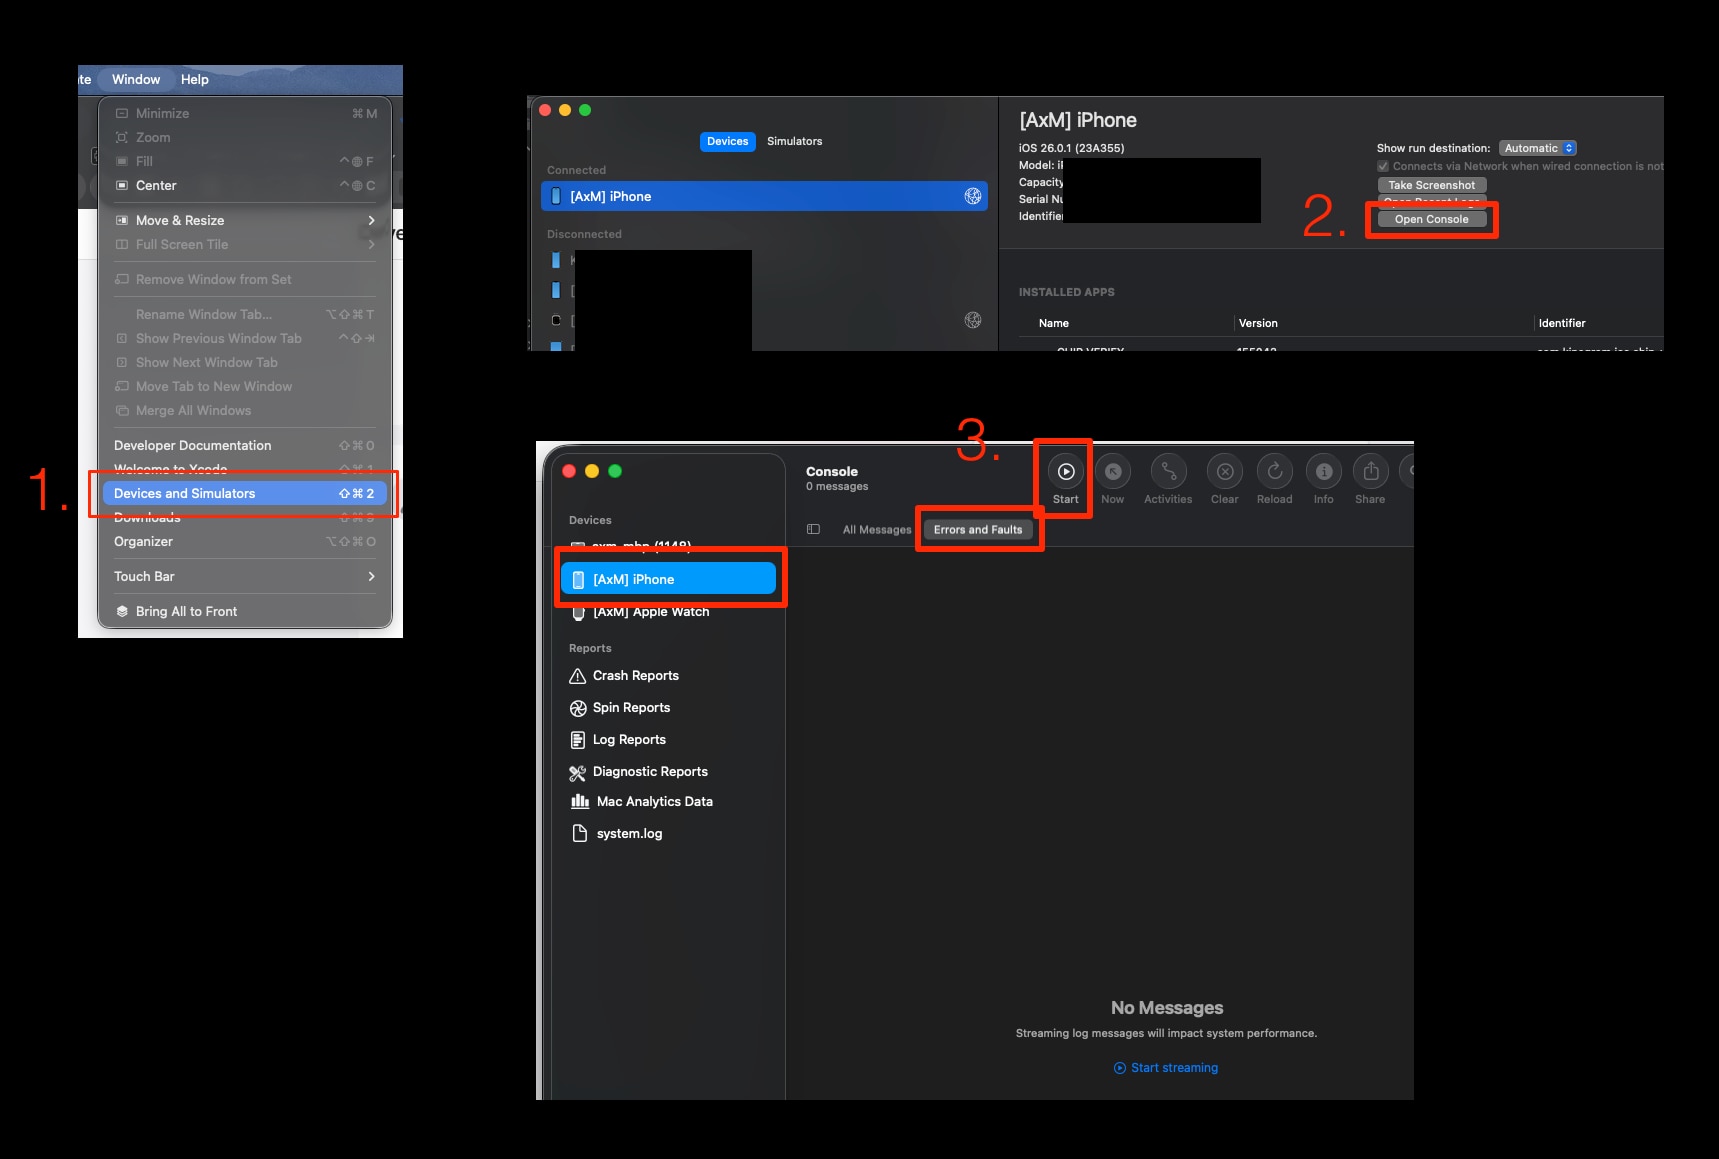This screenshot has height=1159, width=1719.
Task: Open the Activities toolbar icon
Action: [x=1168, y=472]
